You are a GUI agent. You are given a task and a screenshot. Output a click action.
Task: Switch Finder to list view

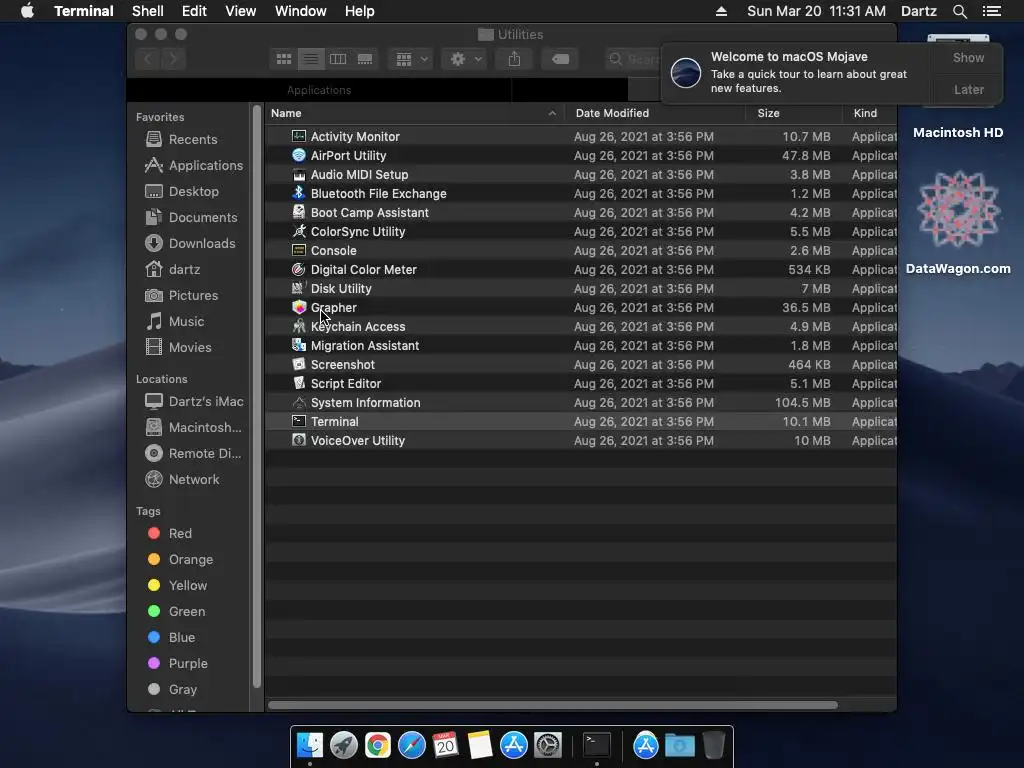pyautogui.click(x=311, y=59)
